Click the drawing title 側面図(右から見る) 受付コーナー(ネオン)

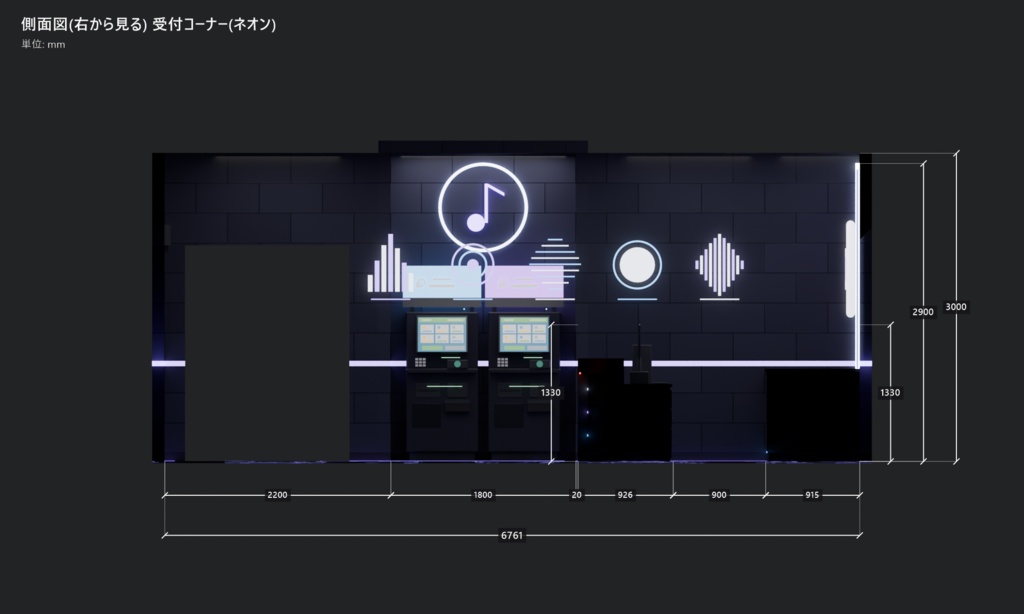(148, 24)
